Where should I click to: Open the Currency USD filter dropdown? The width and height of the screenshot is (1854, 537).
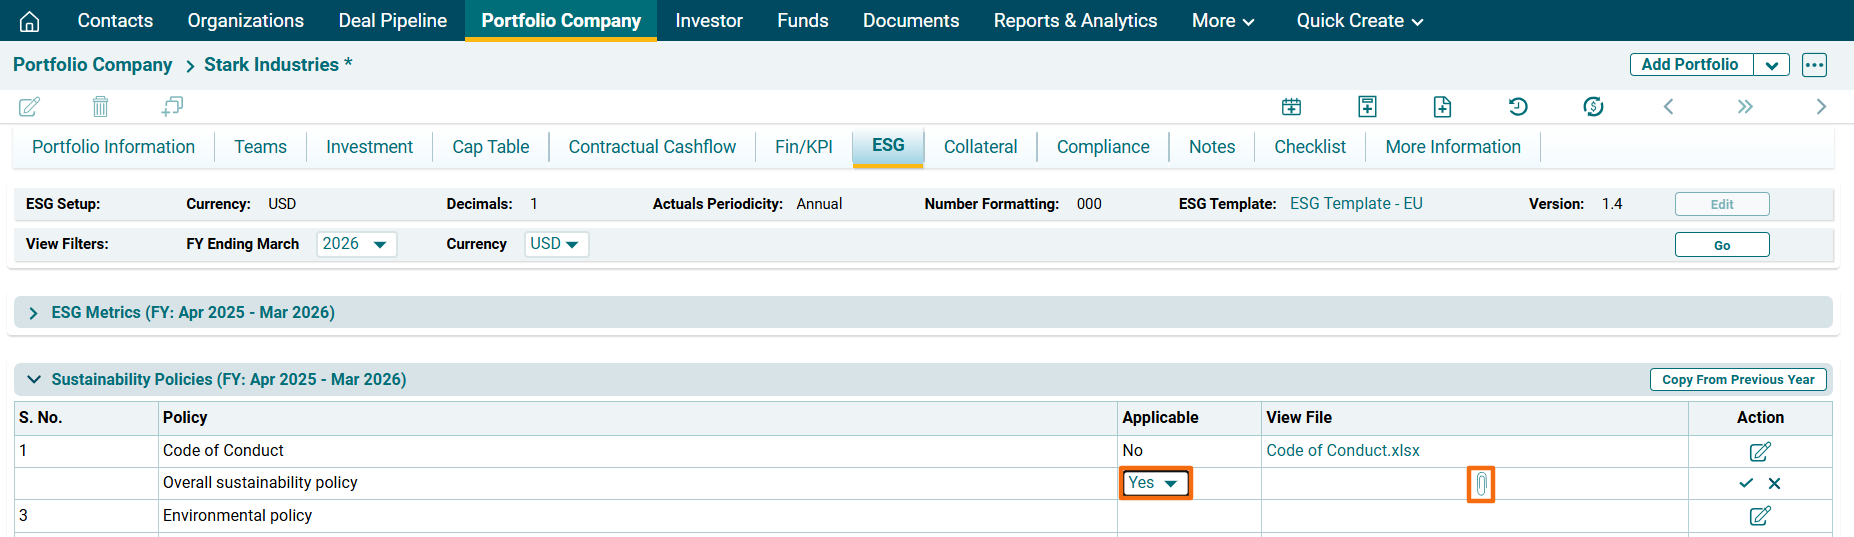click(x=556, y=244)
